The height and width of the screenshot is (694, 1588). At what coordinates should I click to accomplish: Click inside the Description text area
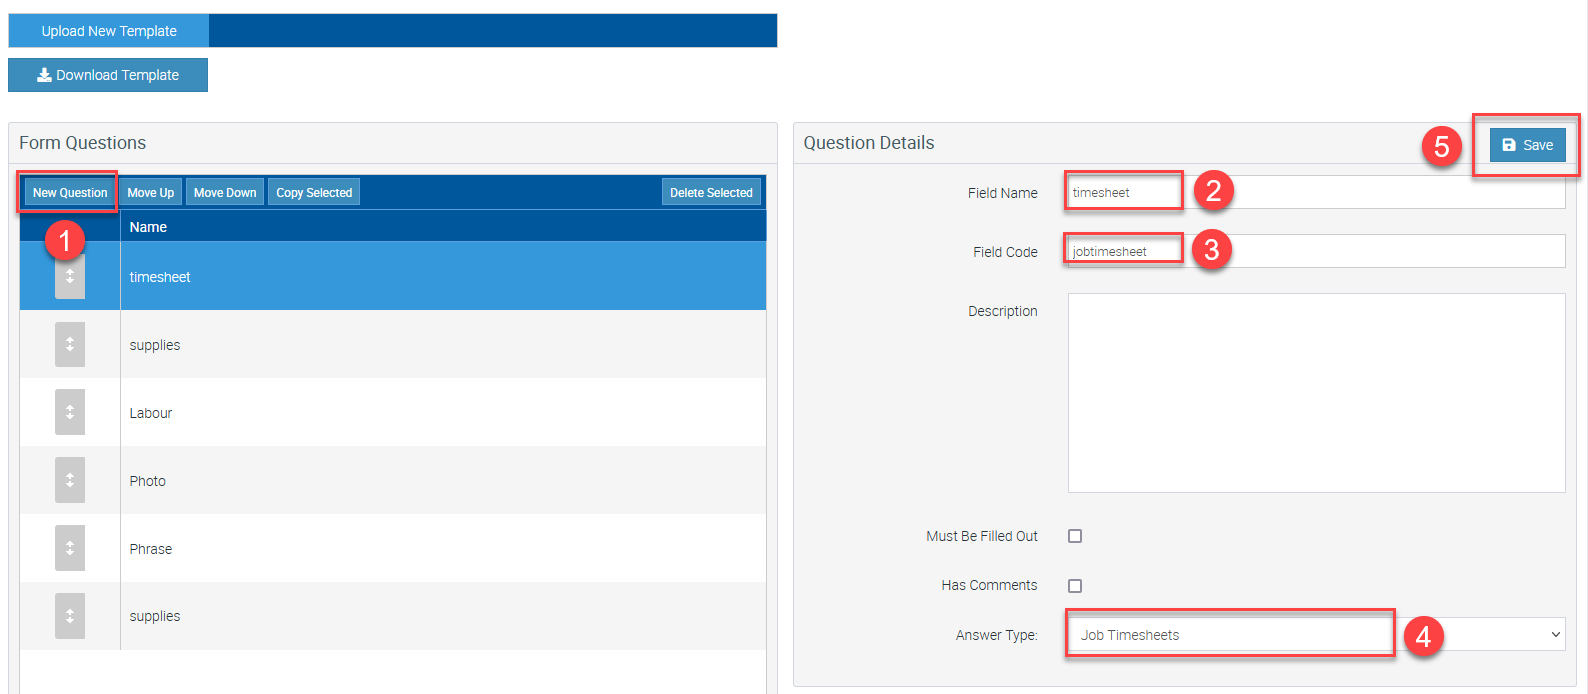pos(1315,392)
